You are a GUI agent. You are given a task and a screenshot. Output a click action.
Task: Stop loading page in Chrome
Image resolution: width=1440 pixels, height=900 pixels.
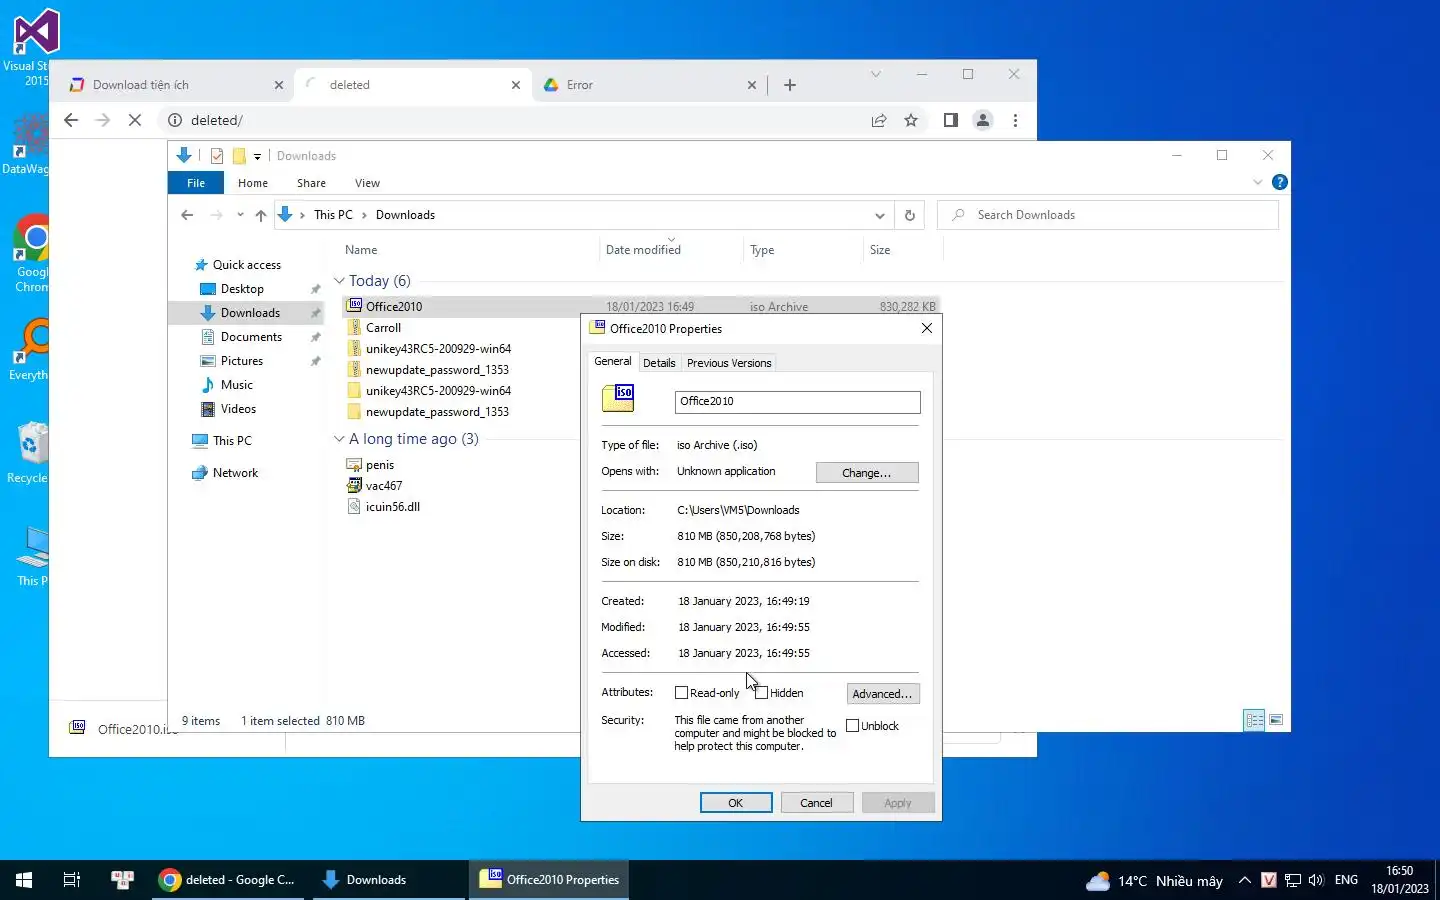pos(135,120)
